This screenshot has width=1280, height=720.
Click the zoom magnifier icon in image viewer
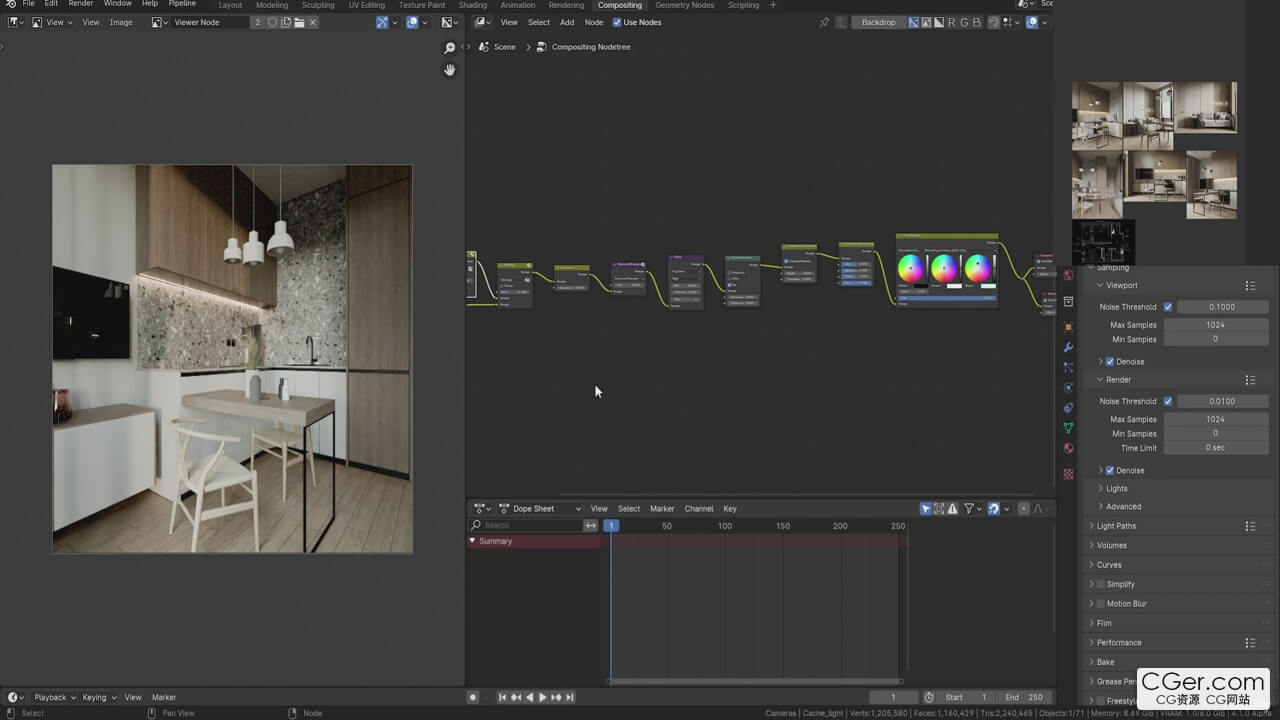(450, 48)
